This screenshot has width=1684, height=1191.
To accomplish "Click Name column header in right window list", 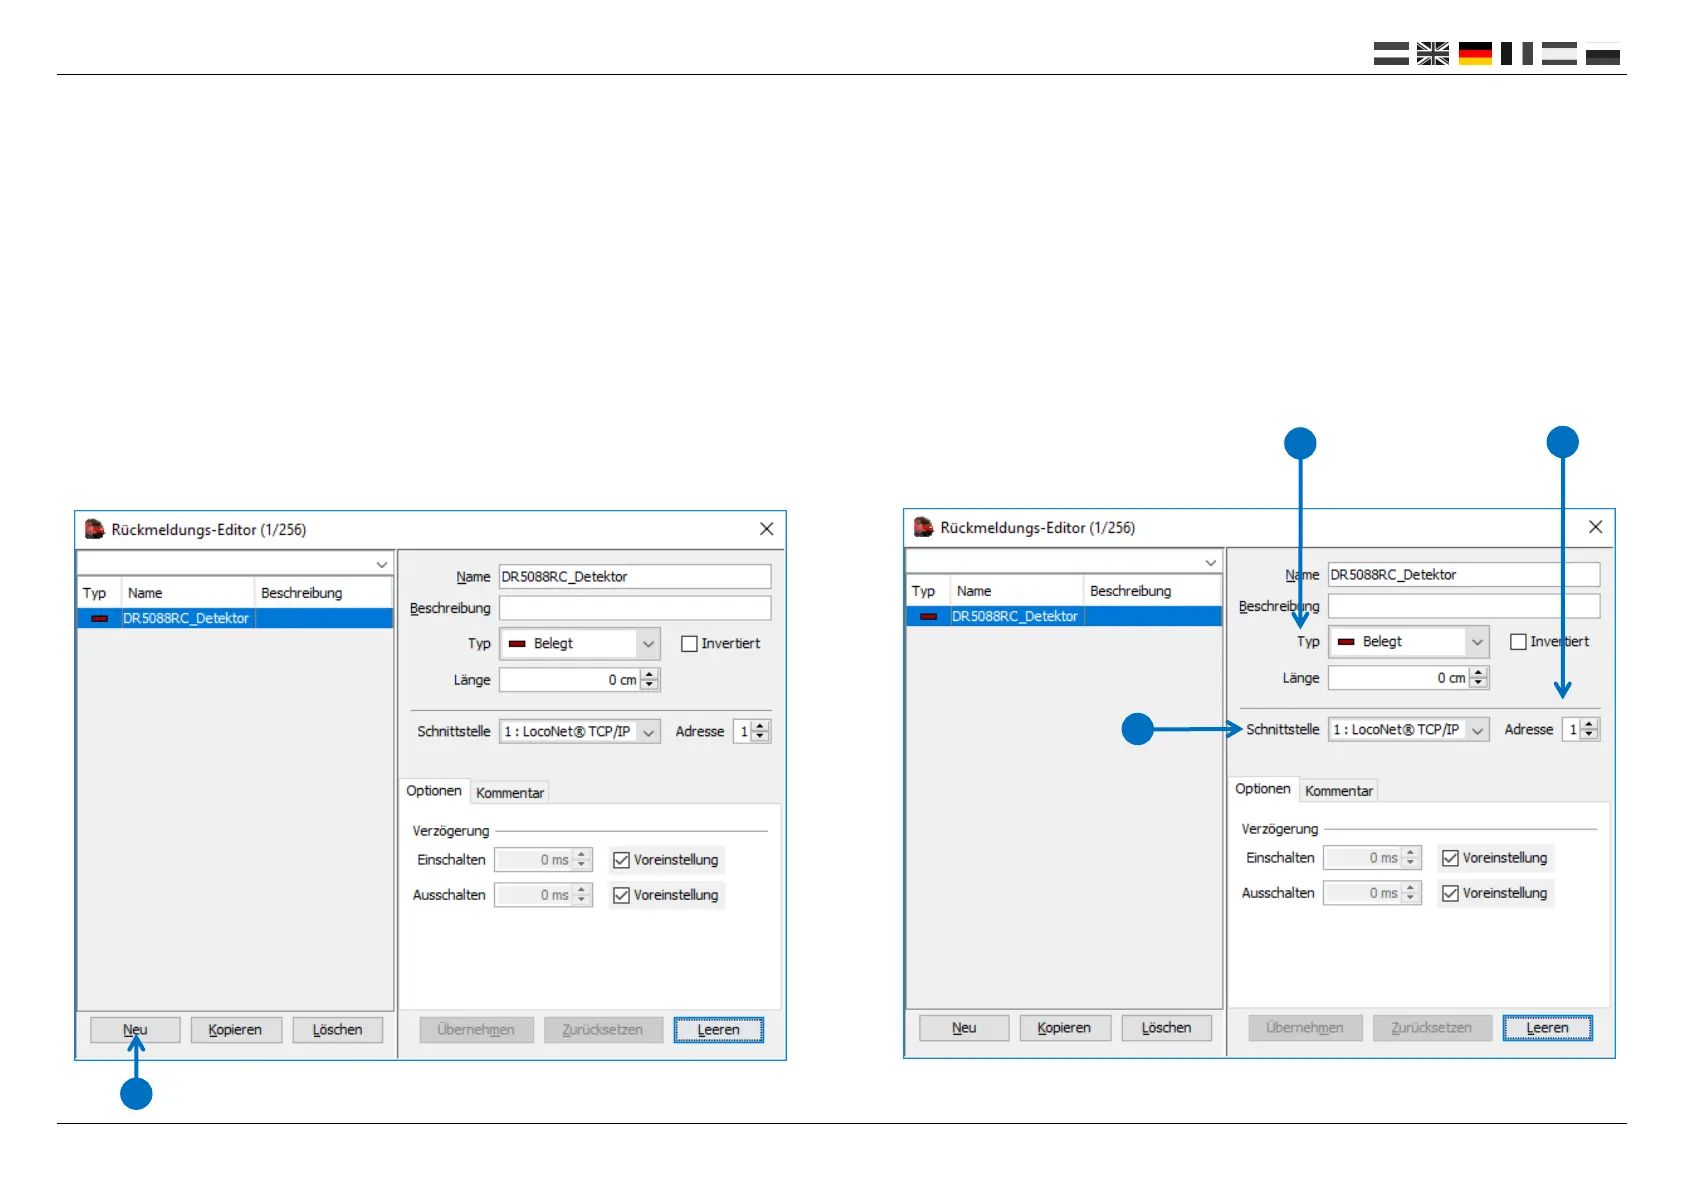I will point(1017,591).
